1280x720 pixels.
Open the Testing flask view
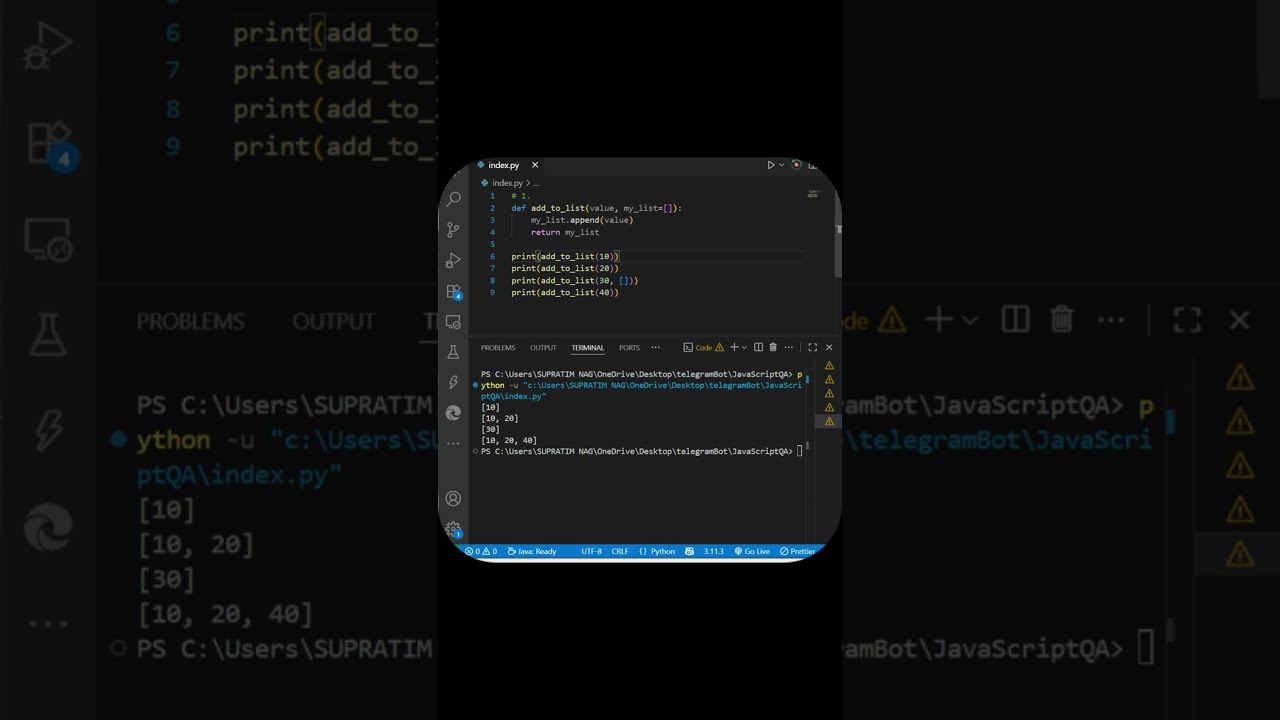[x=453, y=352]
